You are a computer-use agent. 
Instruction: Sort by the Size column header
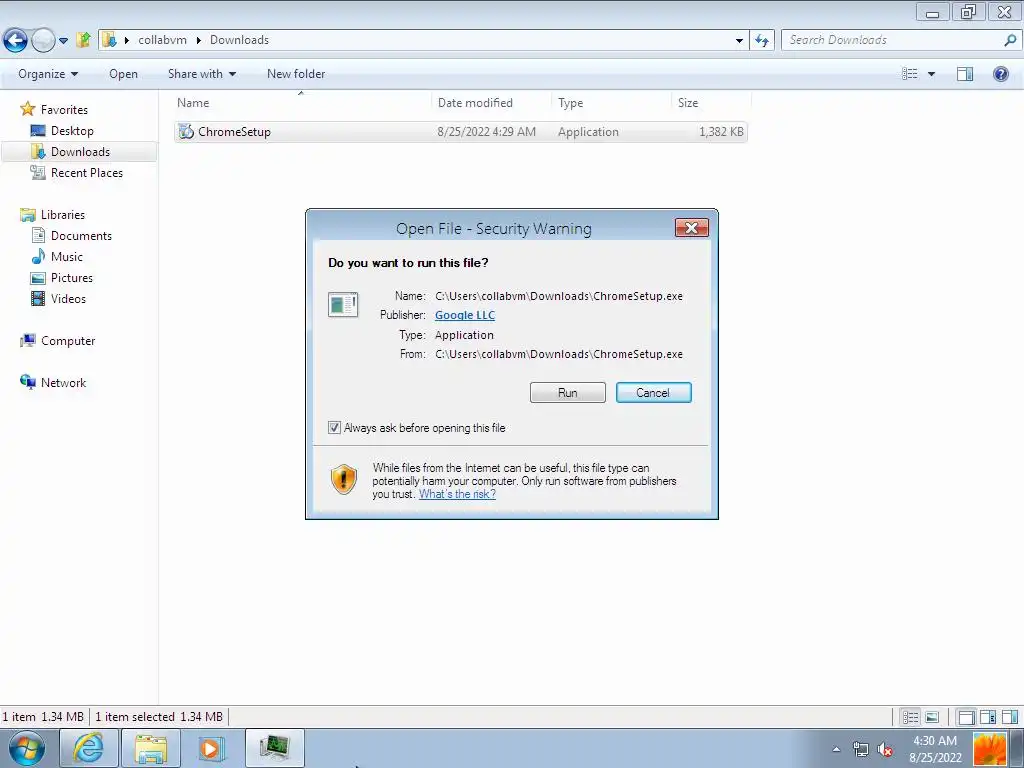click(x=711, y=103)
